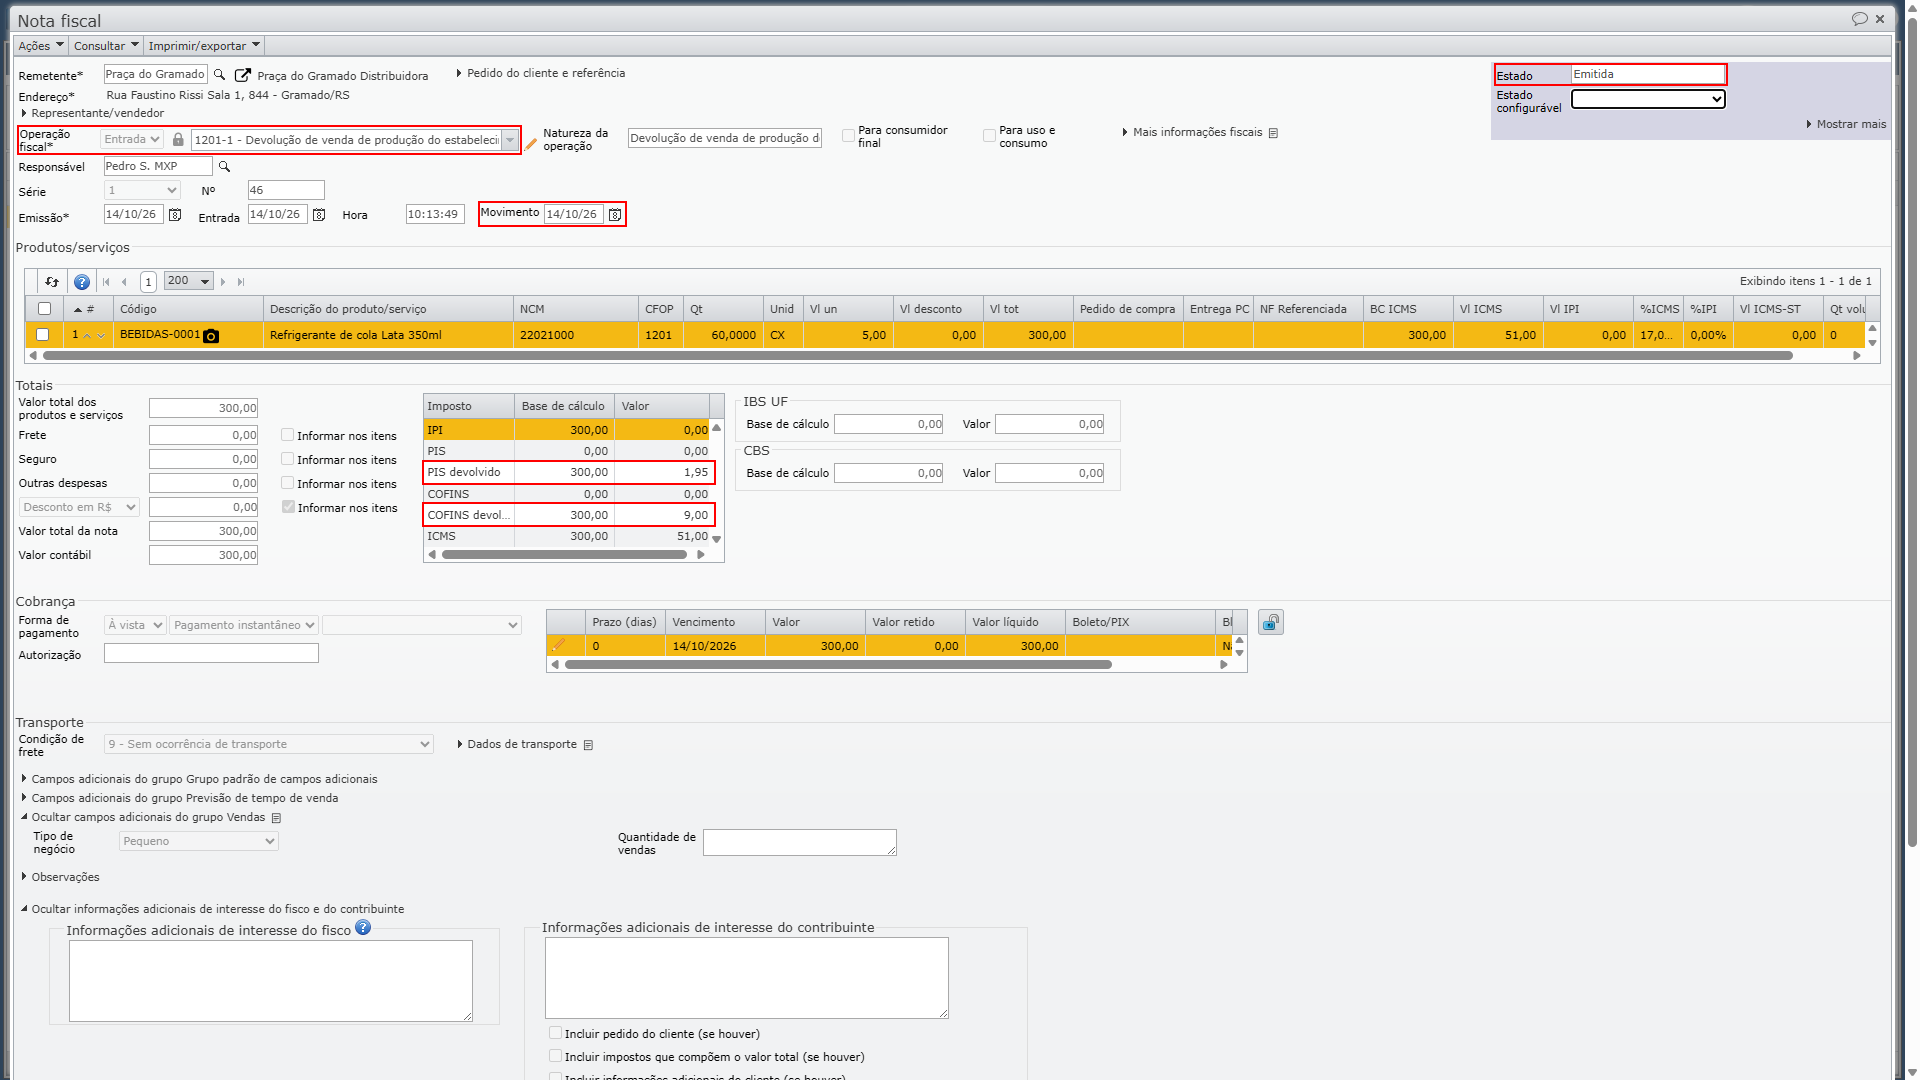Click the products grid horizontal scrollbar
The image size is (1920, 1080).
click(917, 355)
